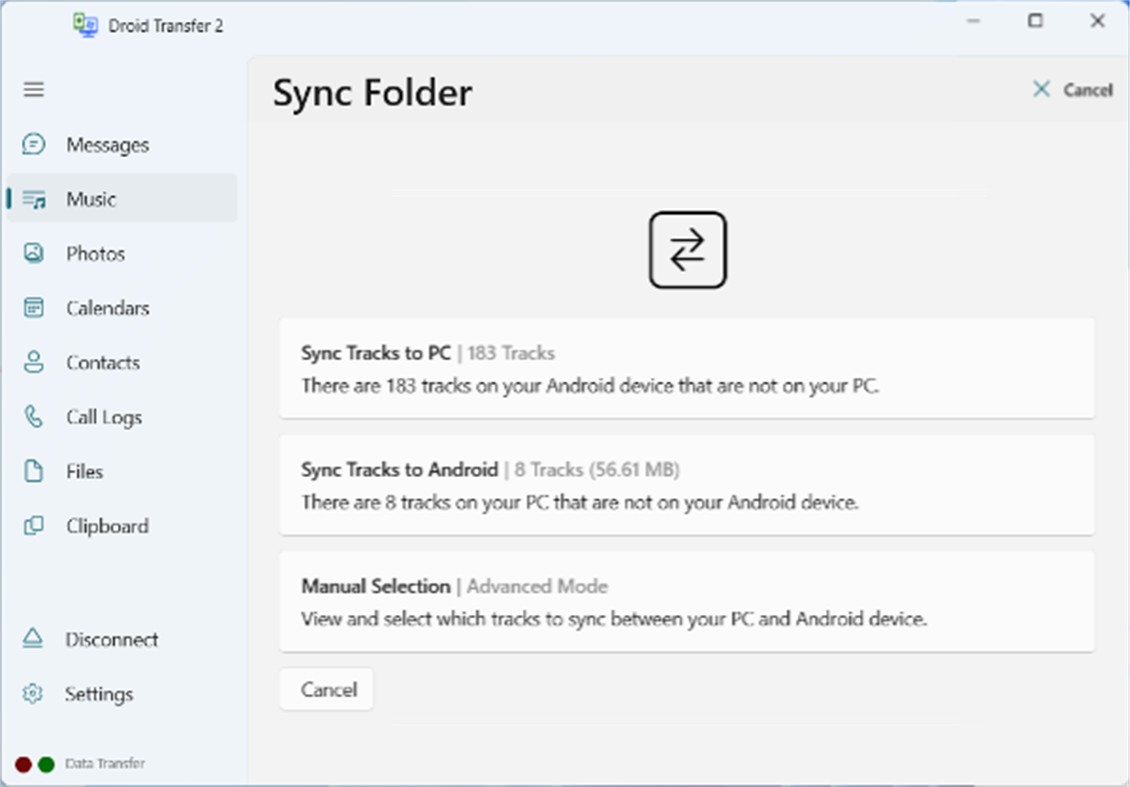Choose Sync Tracks to Android option
The width and height of the screenshot is (1130, 787).
tap(687, 486)
